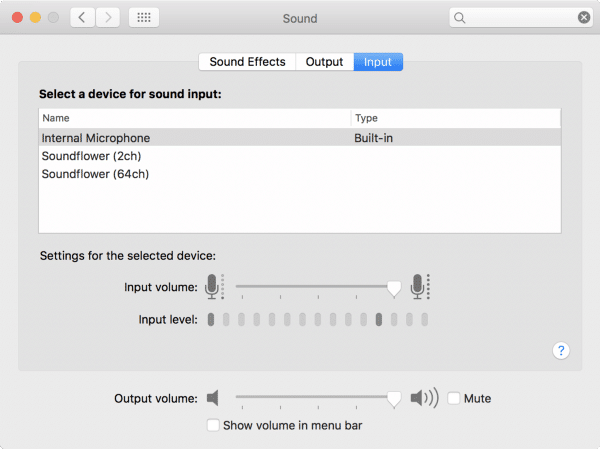This screenshot has height=449, width=600.
Task: Clear the search field with the X icon
Action: 584,18
